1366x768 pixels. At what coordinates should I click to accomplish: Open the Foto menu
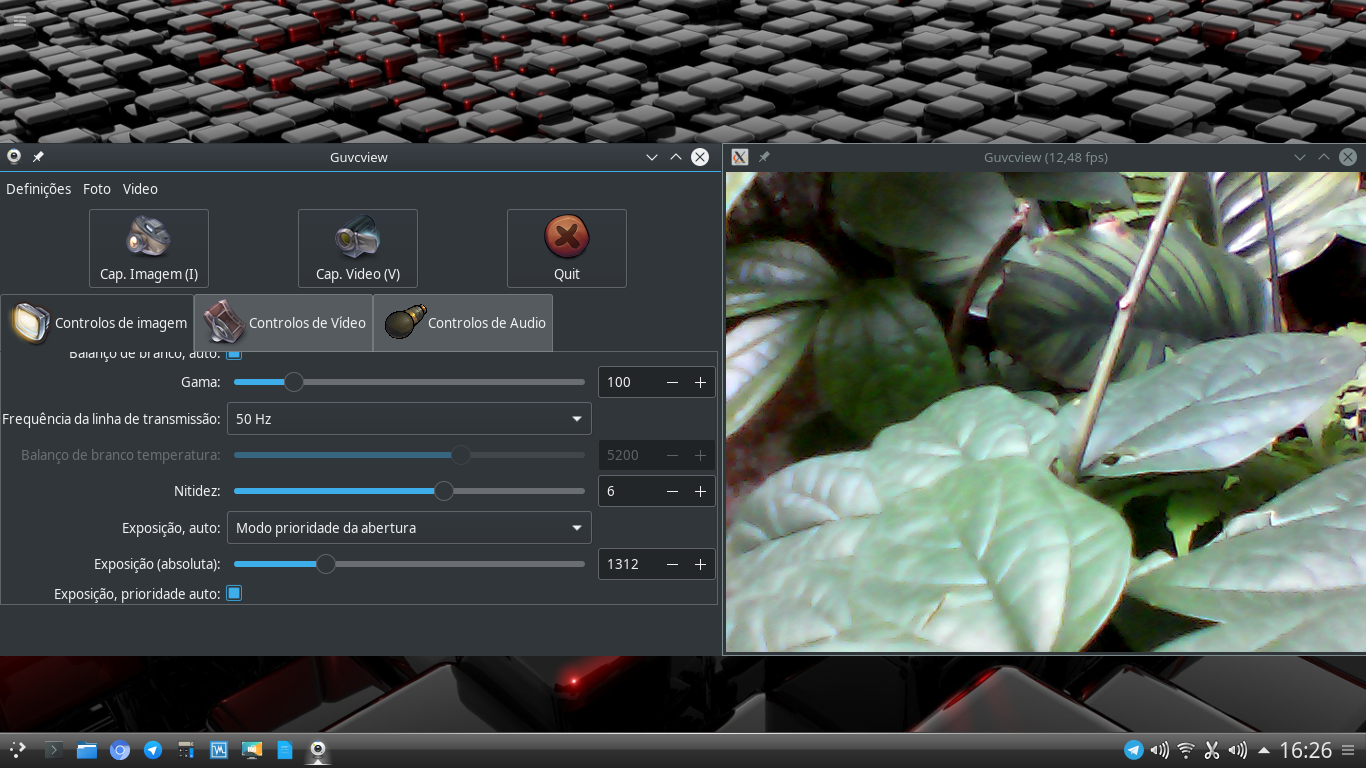[96, 189]
